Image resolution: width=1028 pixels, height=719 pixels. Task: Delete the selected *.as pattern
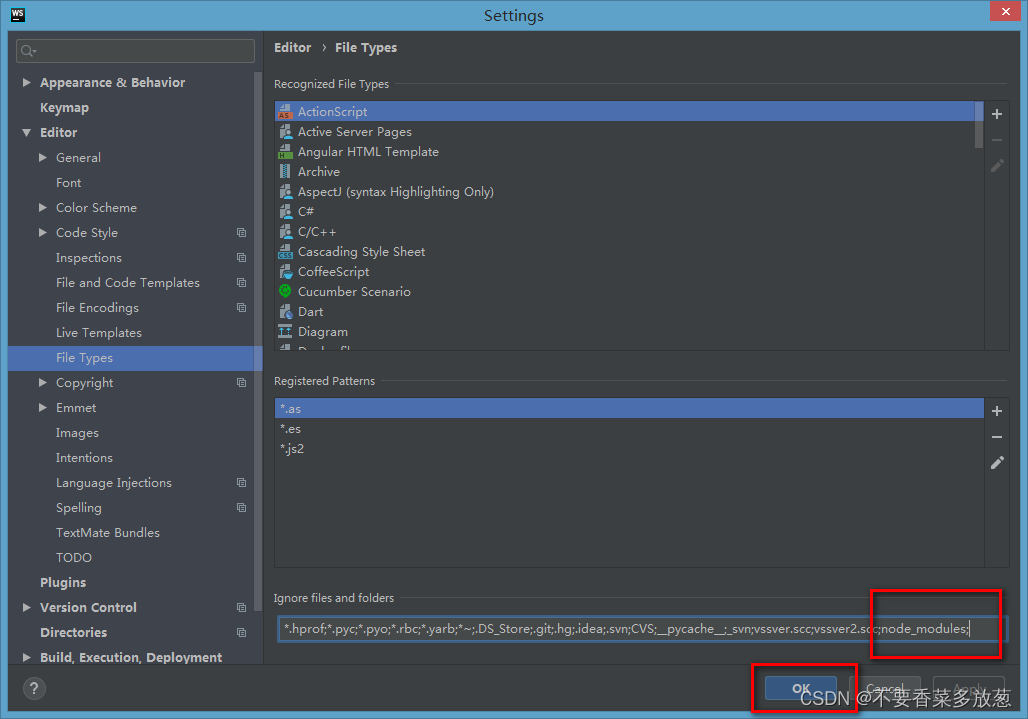coord(996,437)
